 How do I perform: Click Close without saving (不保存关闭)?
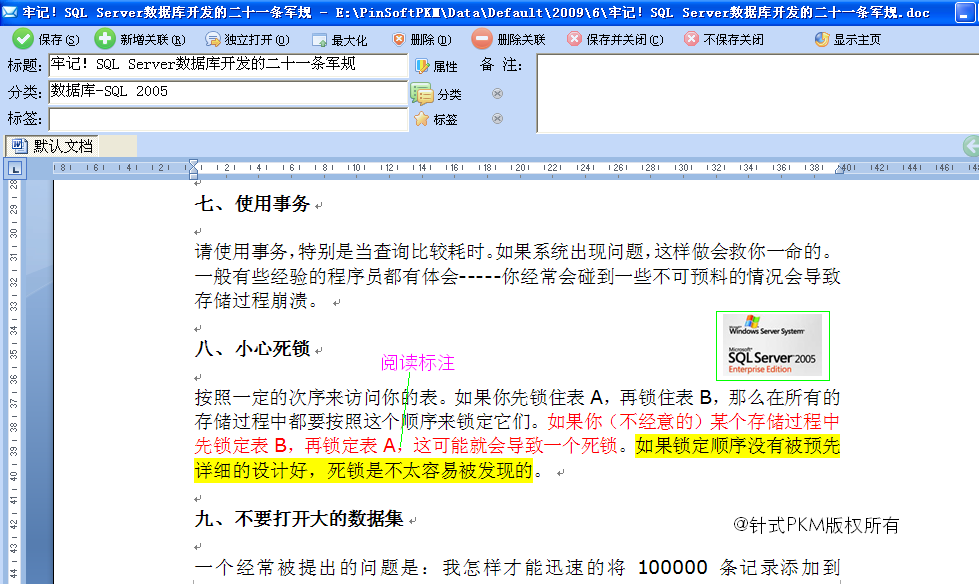692,40
